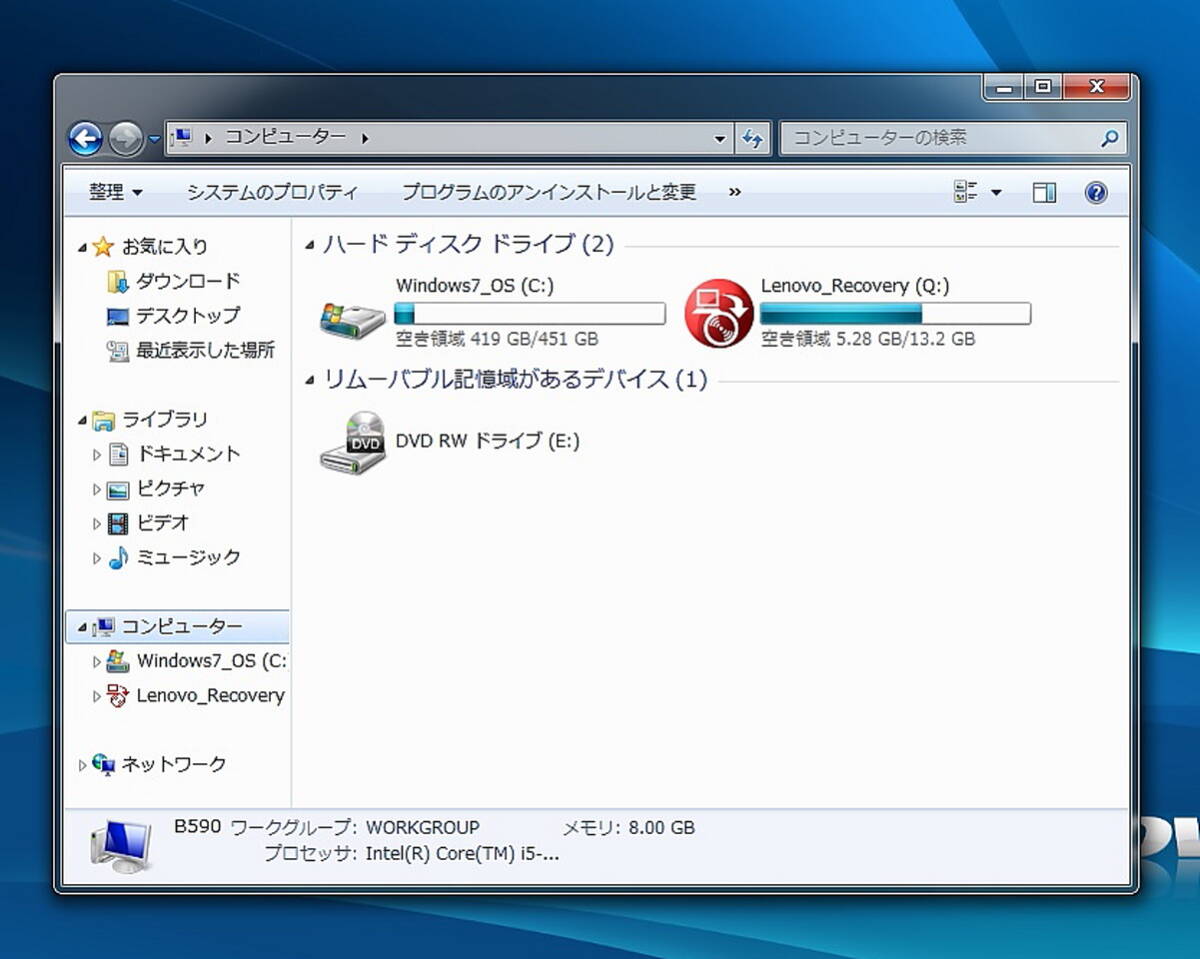Open デスクトップ in the favorites list
1200x959 pixels.
188,315
